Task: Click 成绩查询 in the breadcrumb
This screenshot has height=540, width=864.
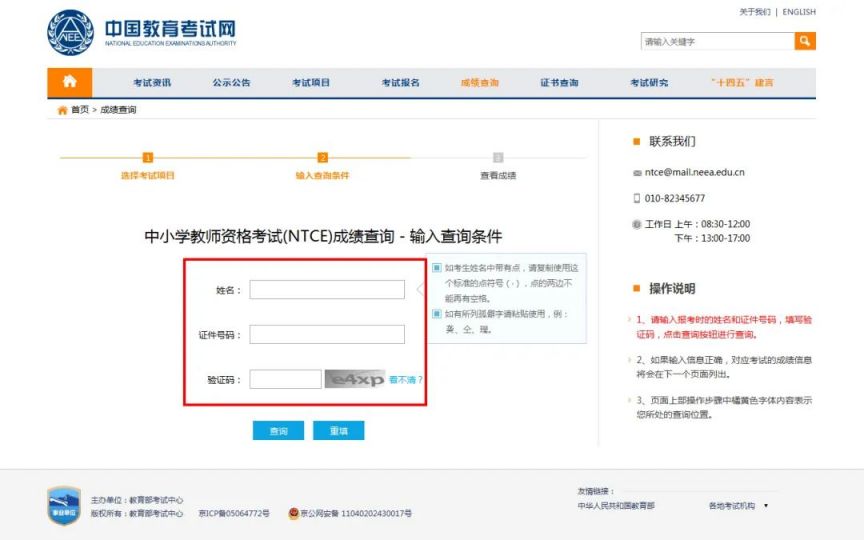Action: pos(118,110)
